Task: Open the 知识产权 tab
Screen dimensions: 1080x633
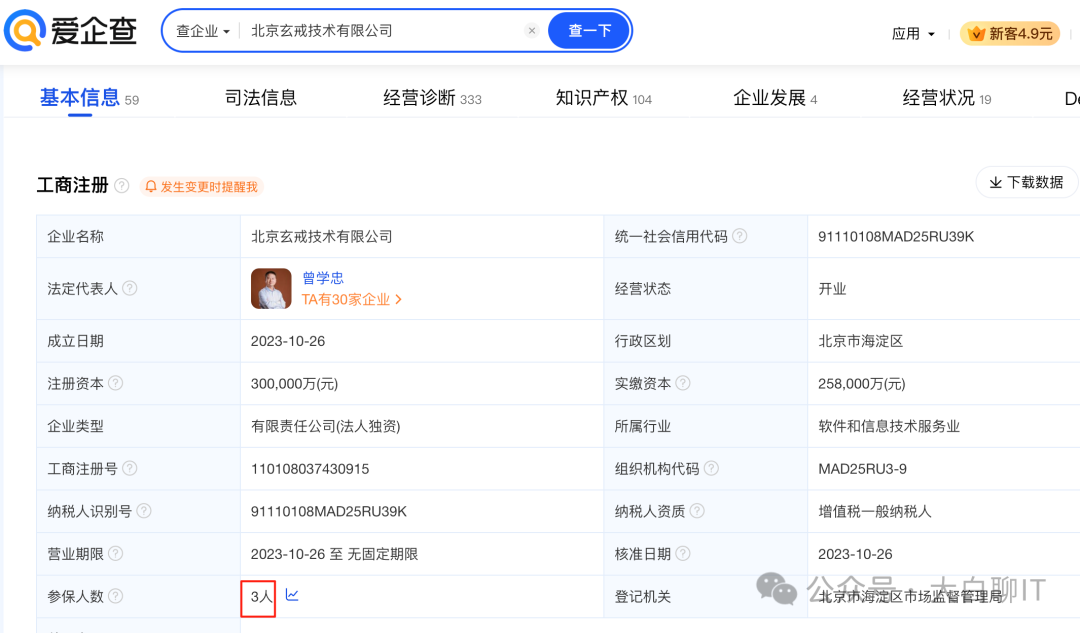Action: point(595,97)
